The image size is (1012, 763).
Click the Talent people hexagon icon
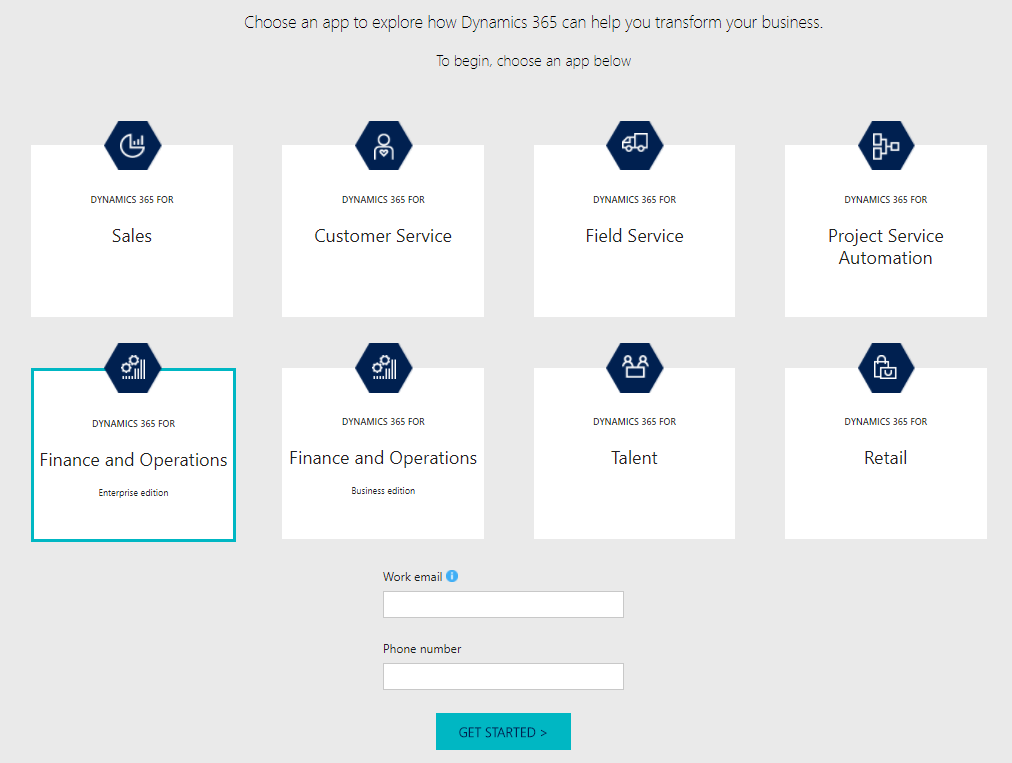(x=634, y=368)
